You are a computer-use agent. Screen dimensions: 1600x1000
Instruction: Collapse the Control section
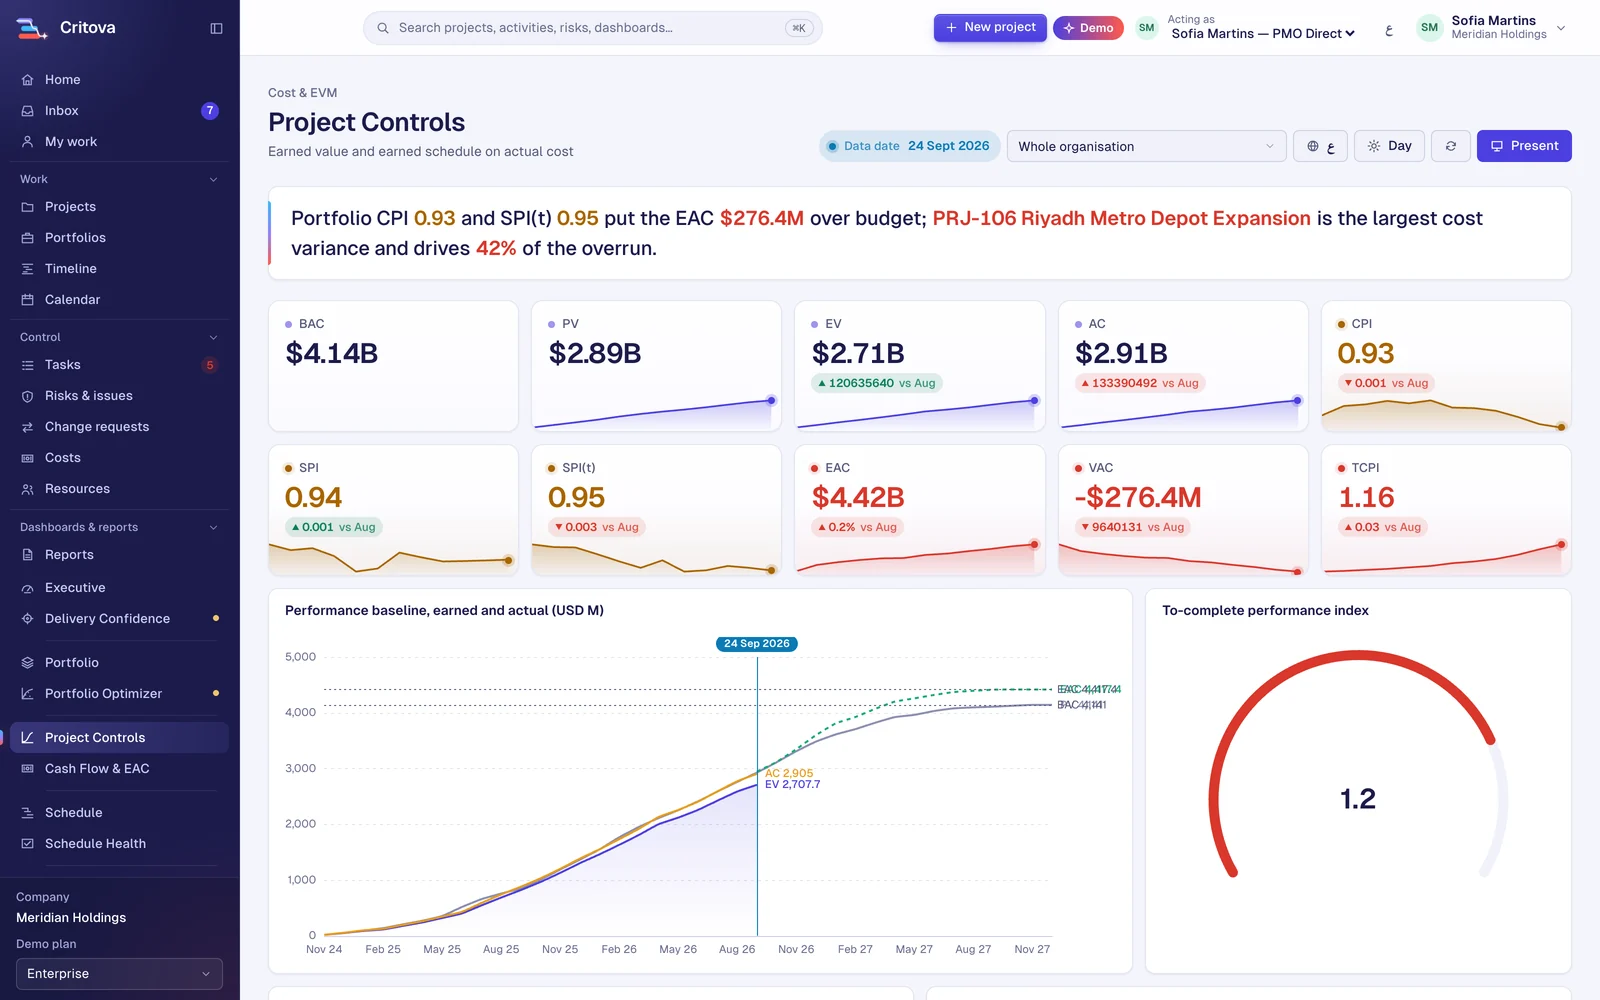pos(213,338)
